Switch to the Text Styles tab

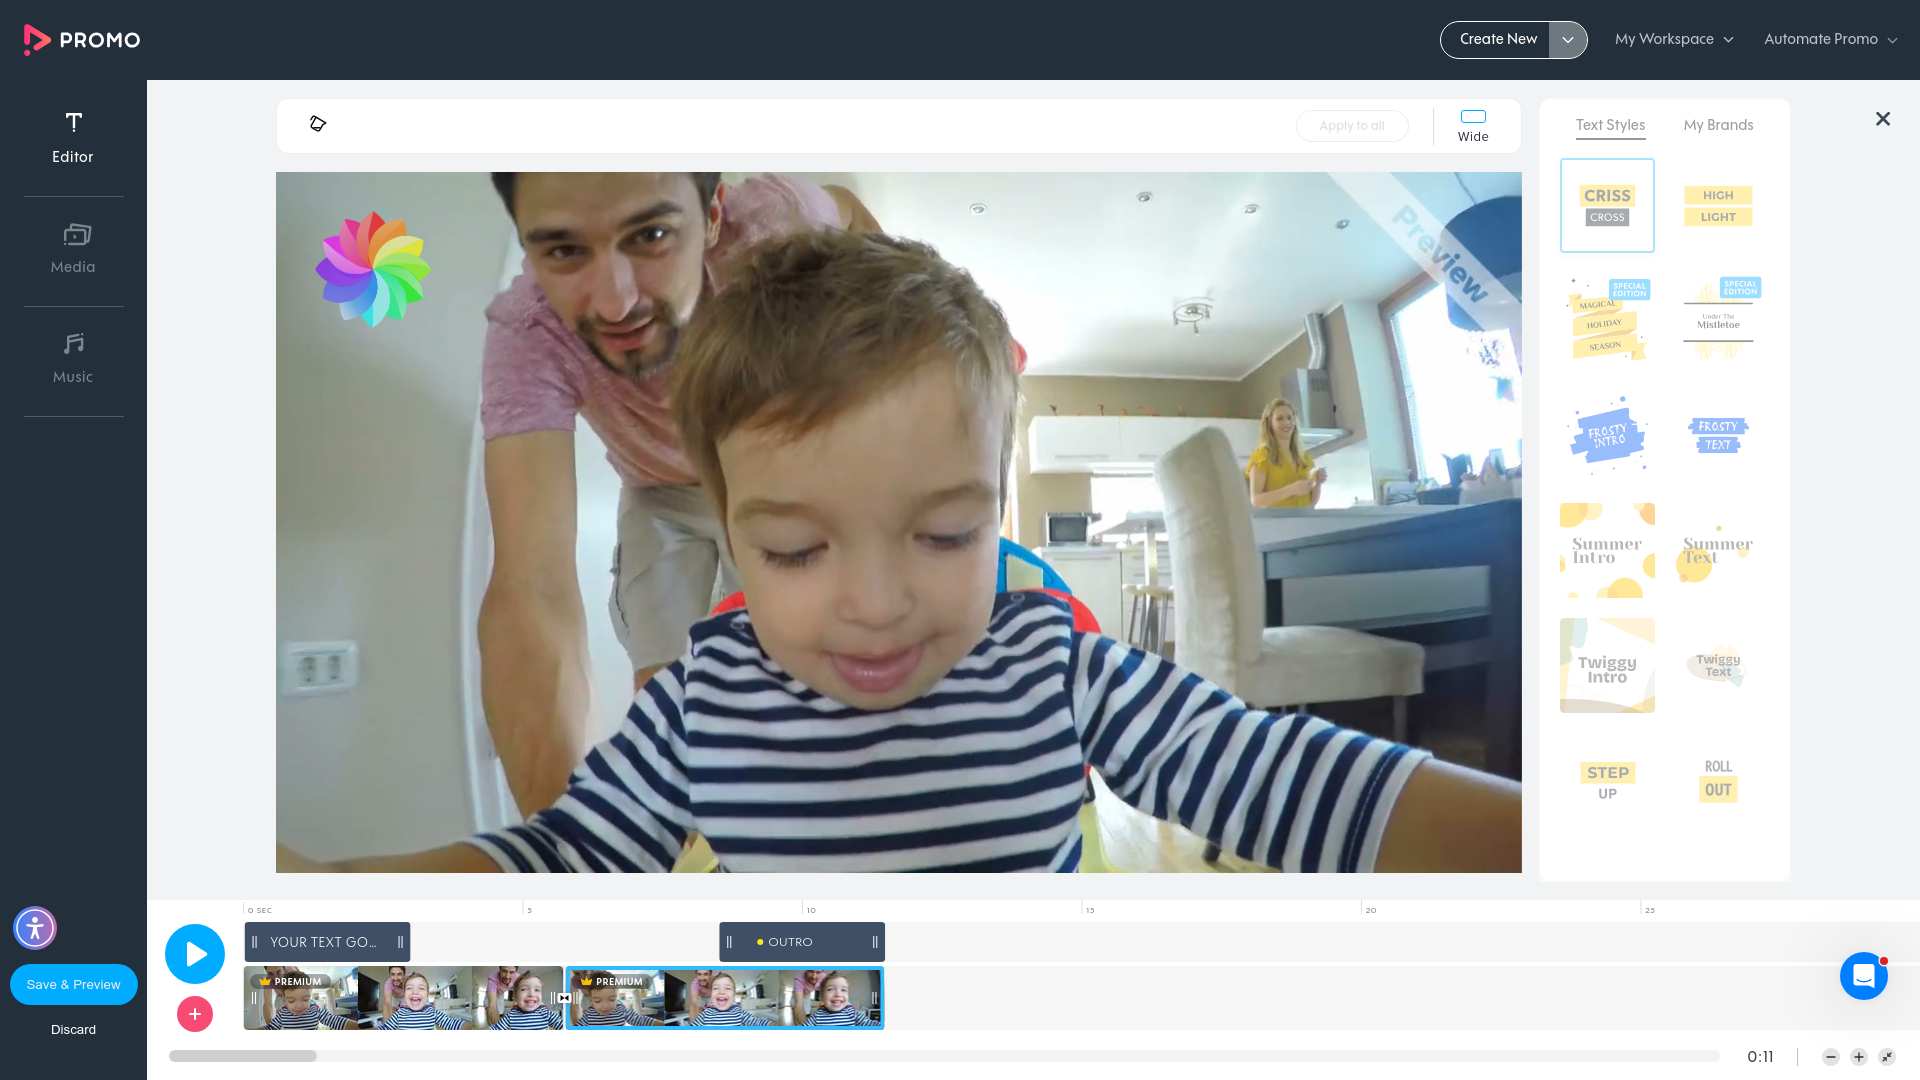point(1610,125)
